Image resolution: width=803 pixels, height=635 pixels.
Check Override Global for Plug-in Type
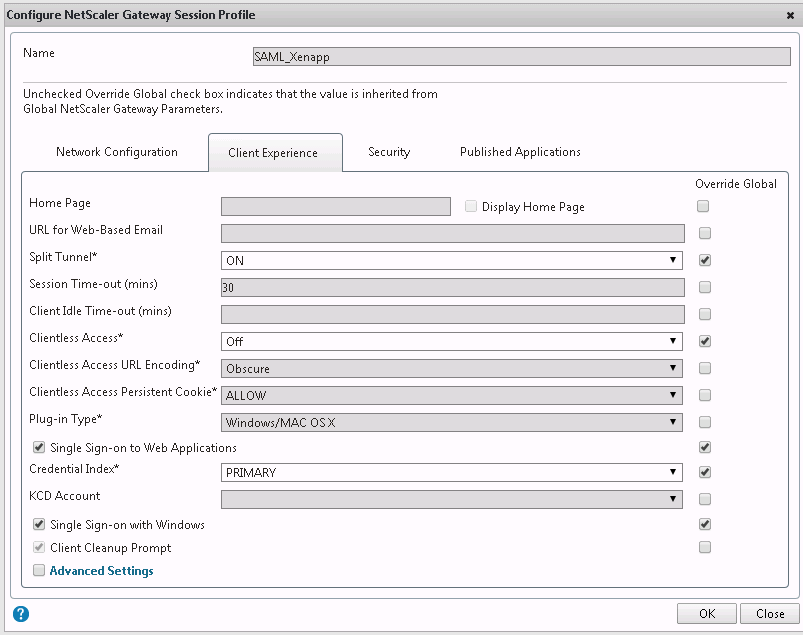point(704,422)
